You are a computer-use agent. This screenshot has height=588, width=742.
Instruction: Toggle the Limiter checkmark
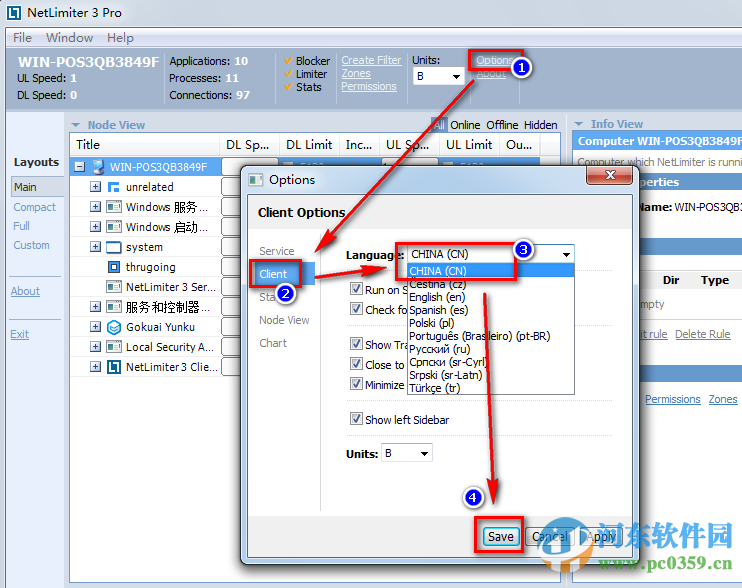288,74
